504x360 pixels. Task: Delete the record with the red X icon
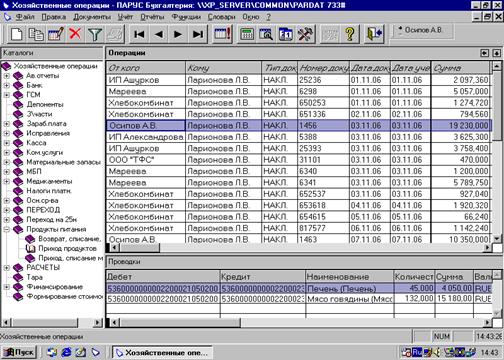click(x=75, y=34)
